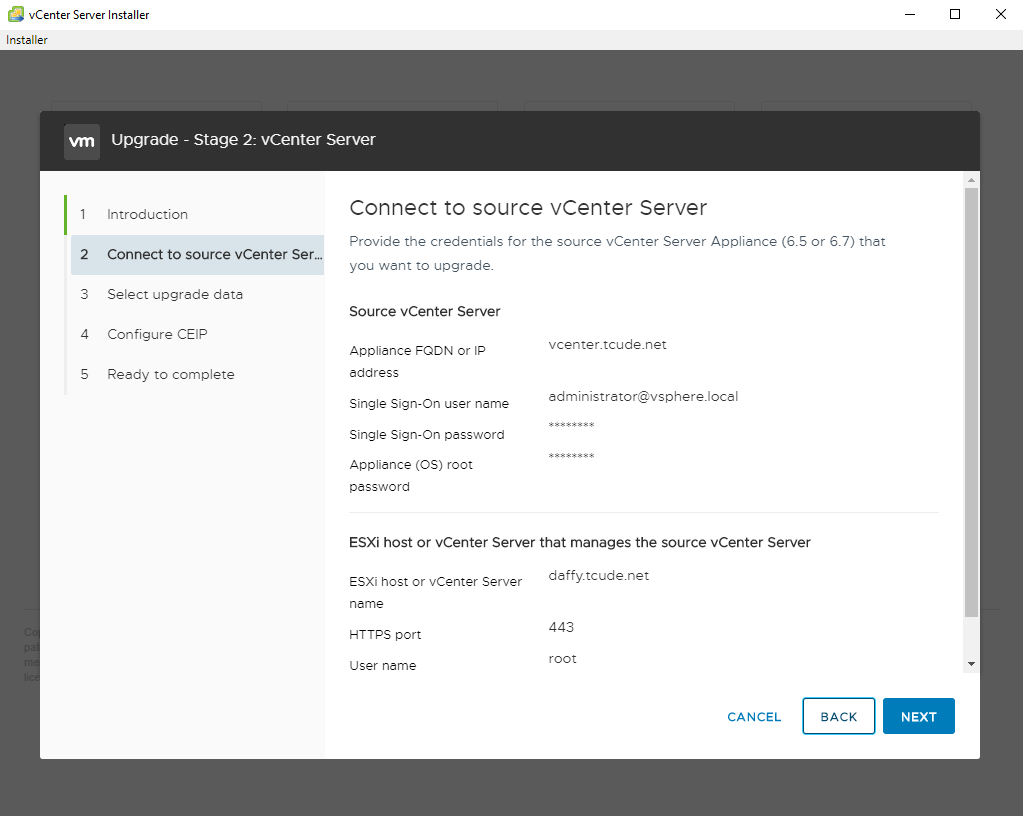Click 'Upgrade - Stage 2: vCenter Server' title

pos(243,140)
